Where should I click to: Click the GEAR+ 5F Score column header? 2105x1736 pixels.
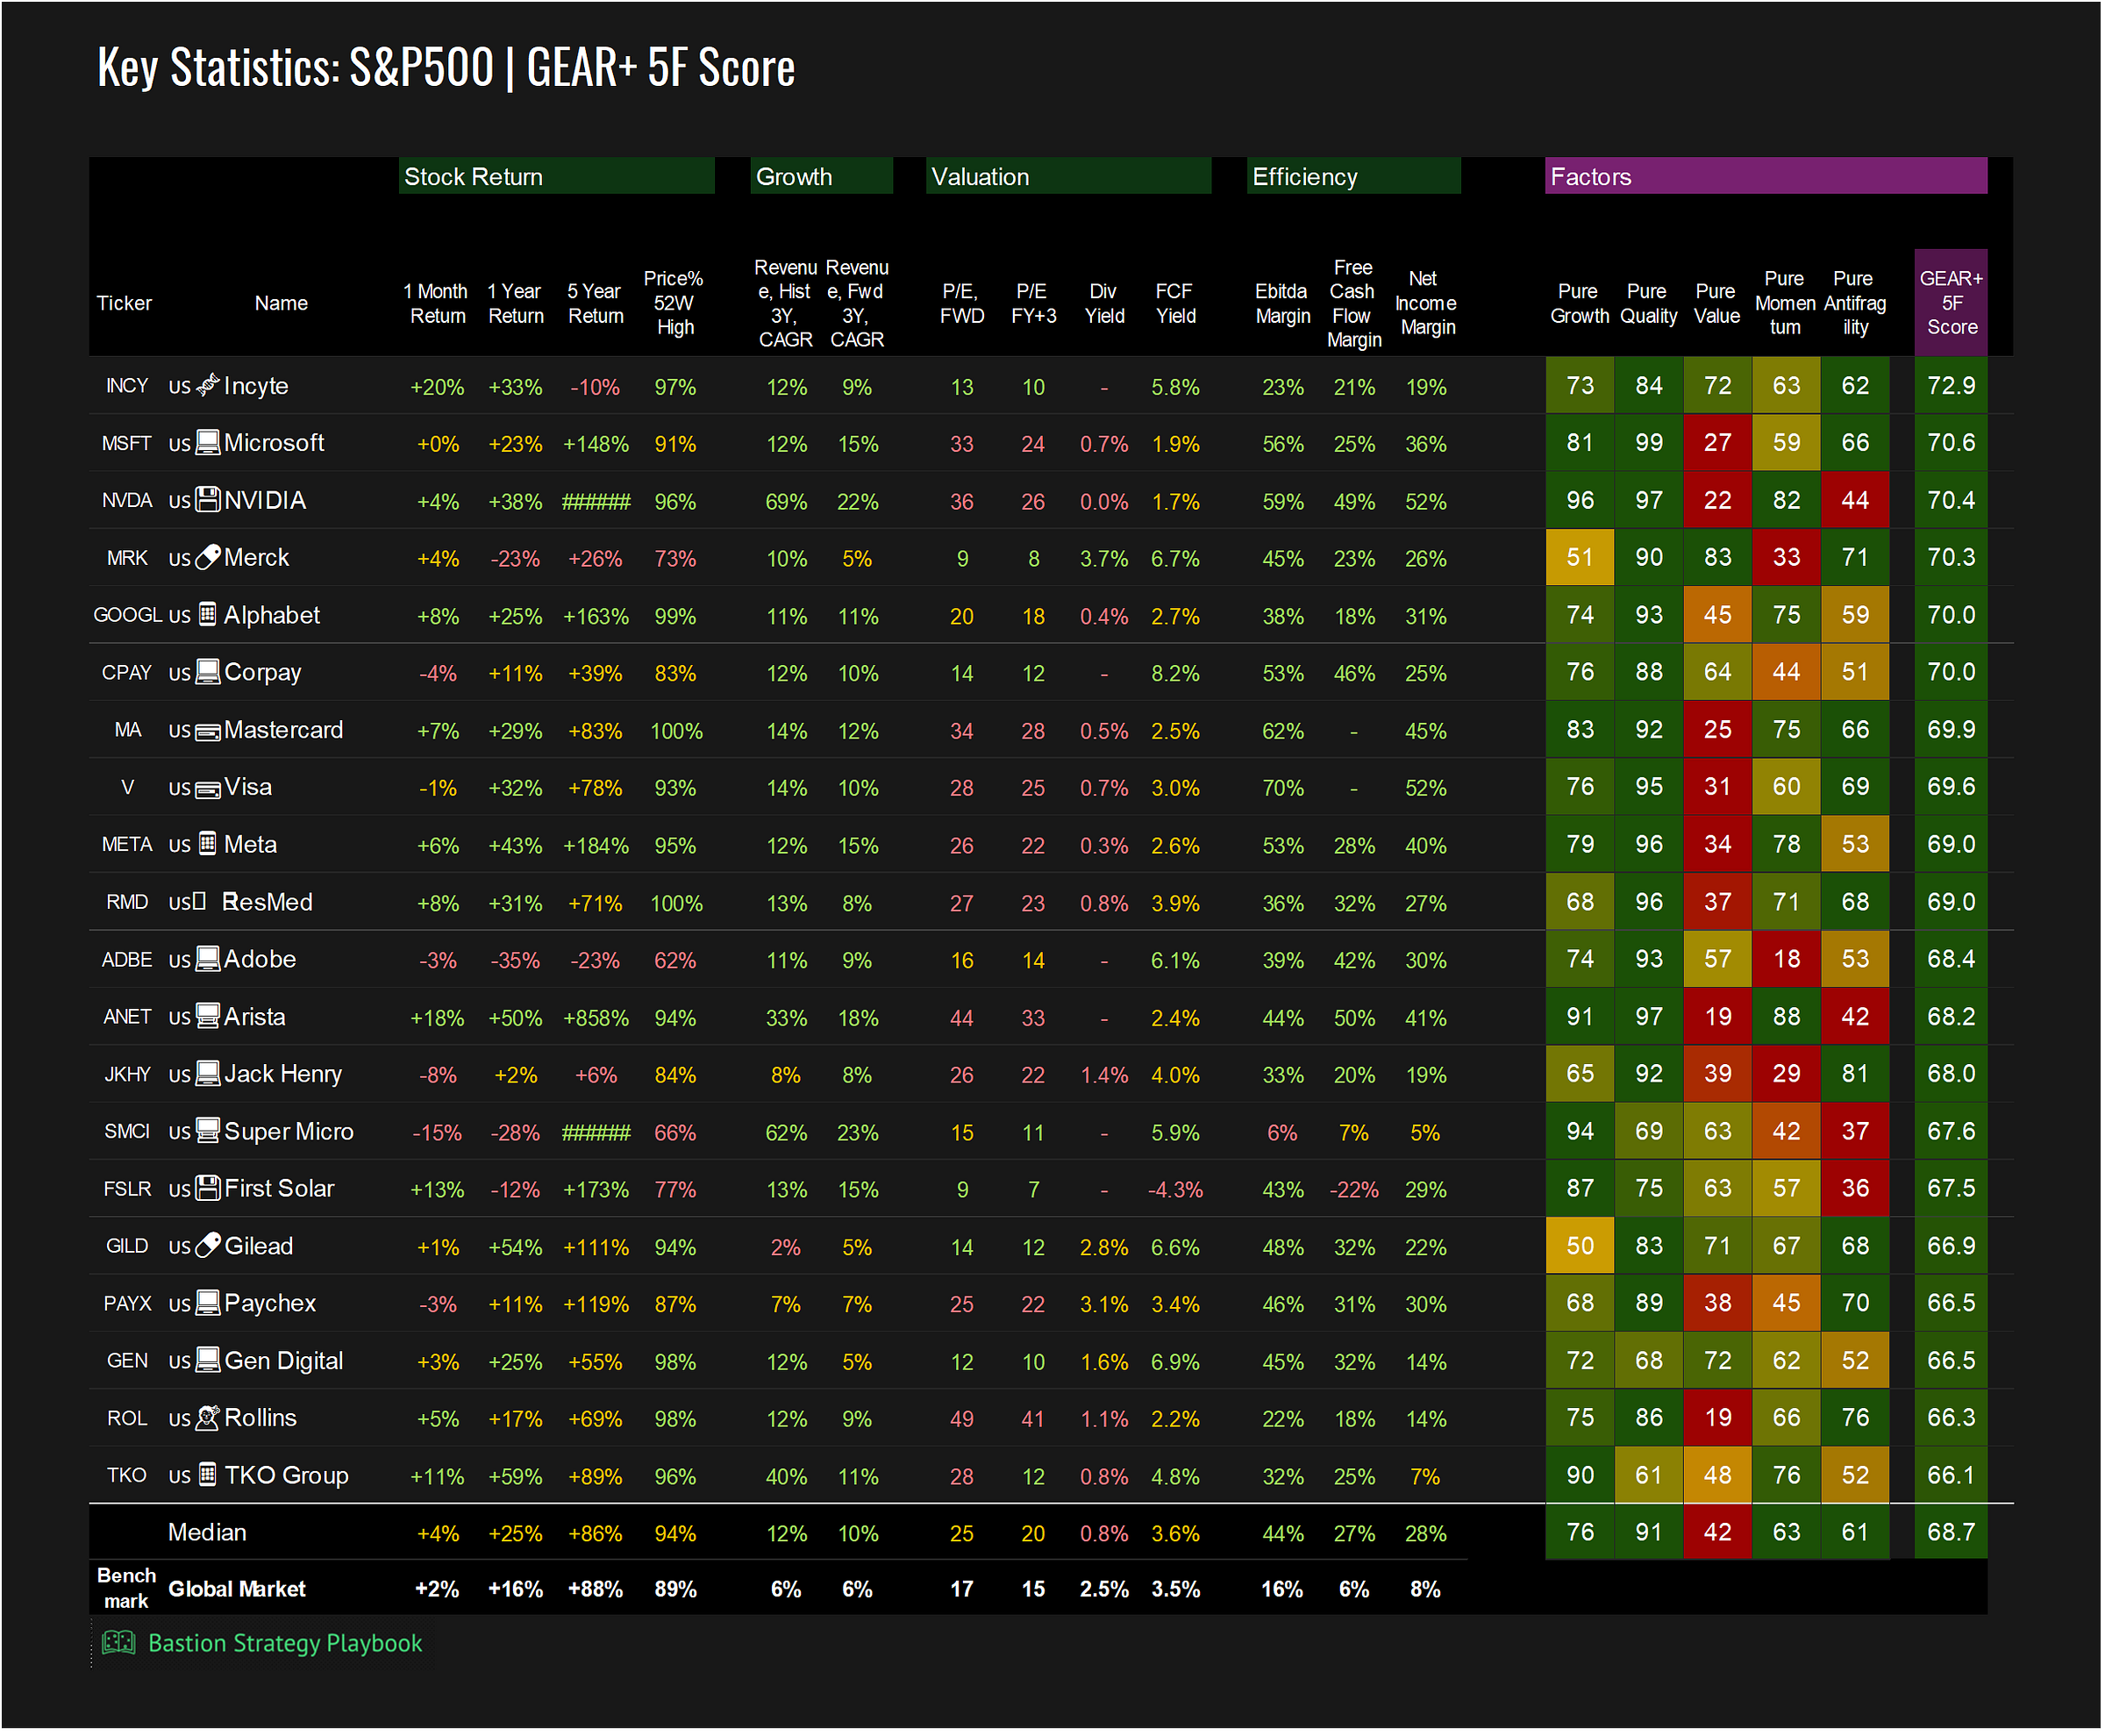pos(1951,303)
